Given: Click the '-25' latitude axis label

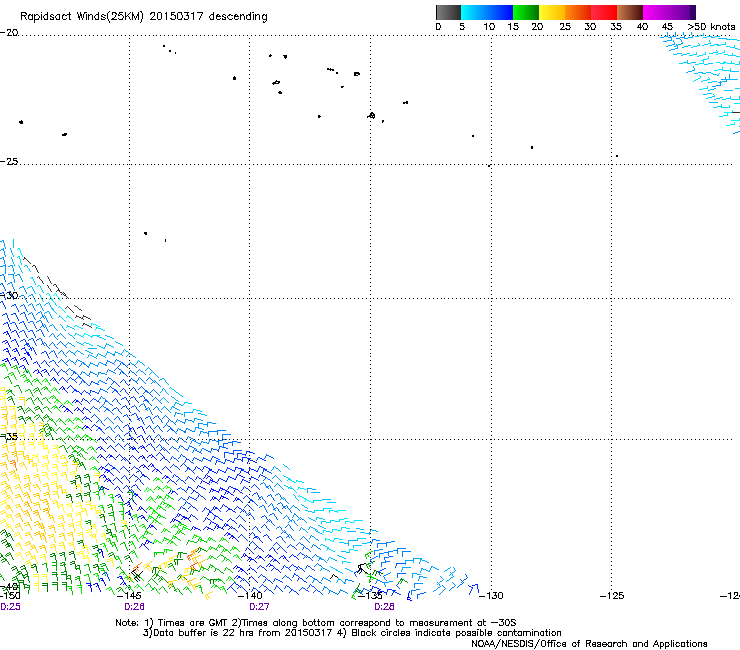Looking at the screenshot, I should (x=9, y=161).
